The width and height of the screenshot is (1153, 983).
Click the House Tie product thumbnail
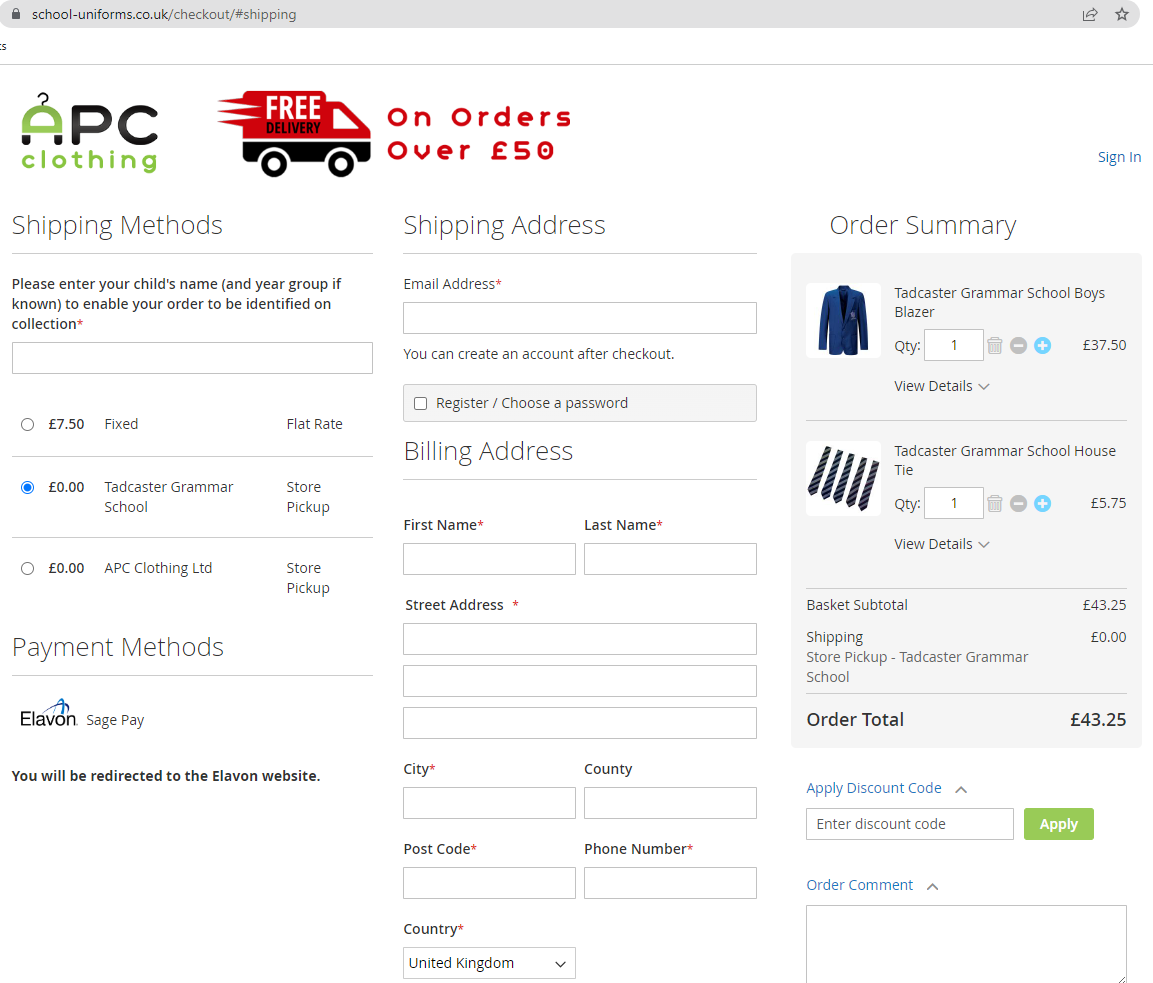843,479
